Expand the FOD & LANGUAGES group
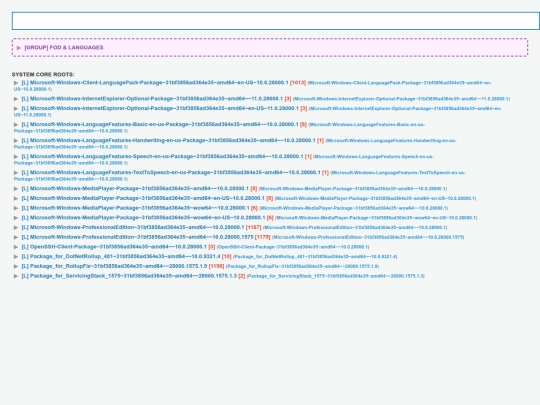The width and height of the screenshot is (540, 405). [x=19, y=48]
